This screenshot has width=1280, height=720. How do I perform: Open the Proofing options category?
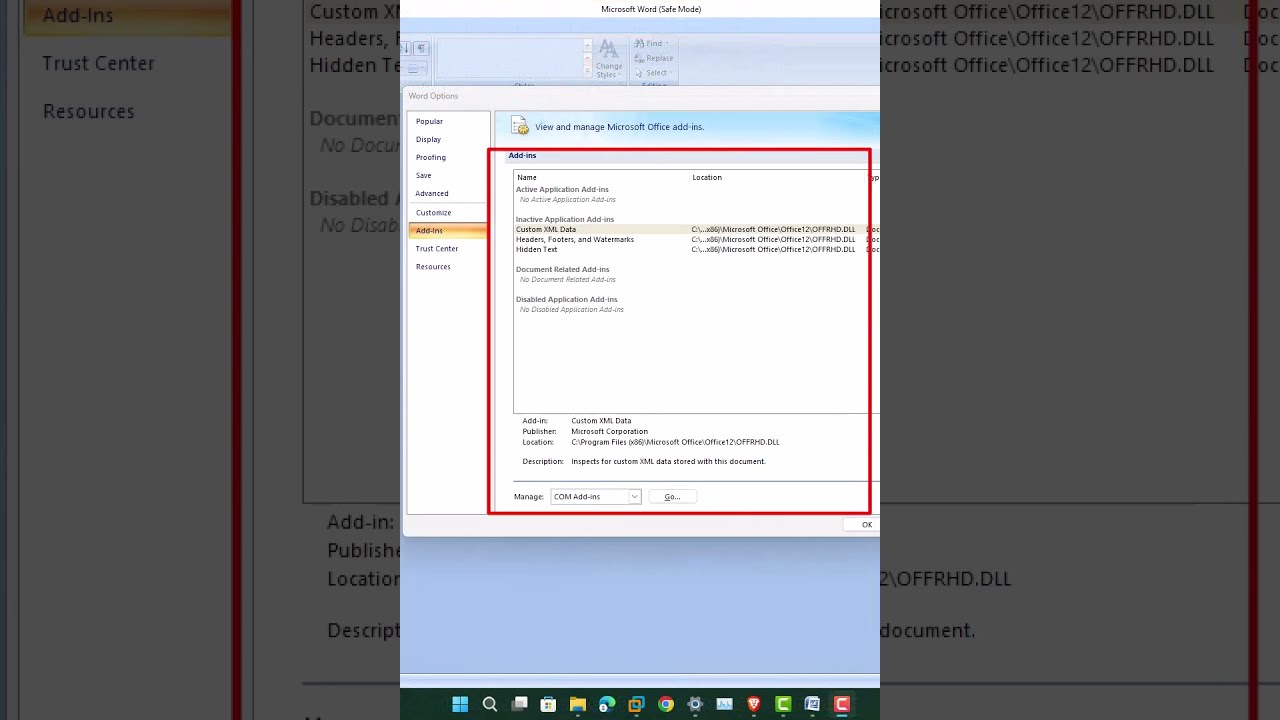pos(431,157)
